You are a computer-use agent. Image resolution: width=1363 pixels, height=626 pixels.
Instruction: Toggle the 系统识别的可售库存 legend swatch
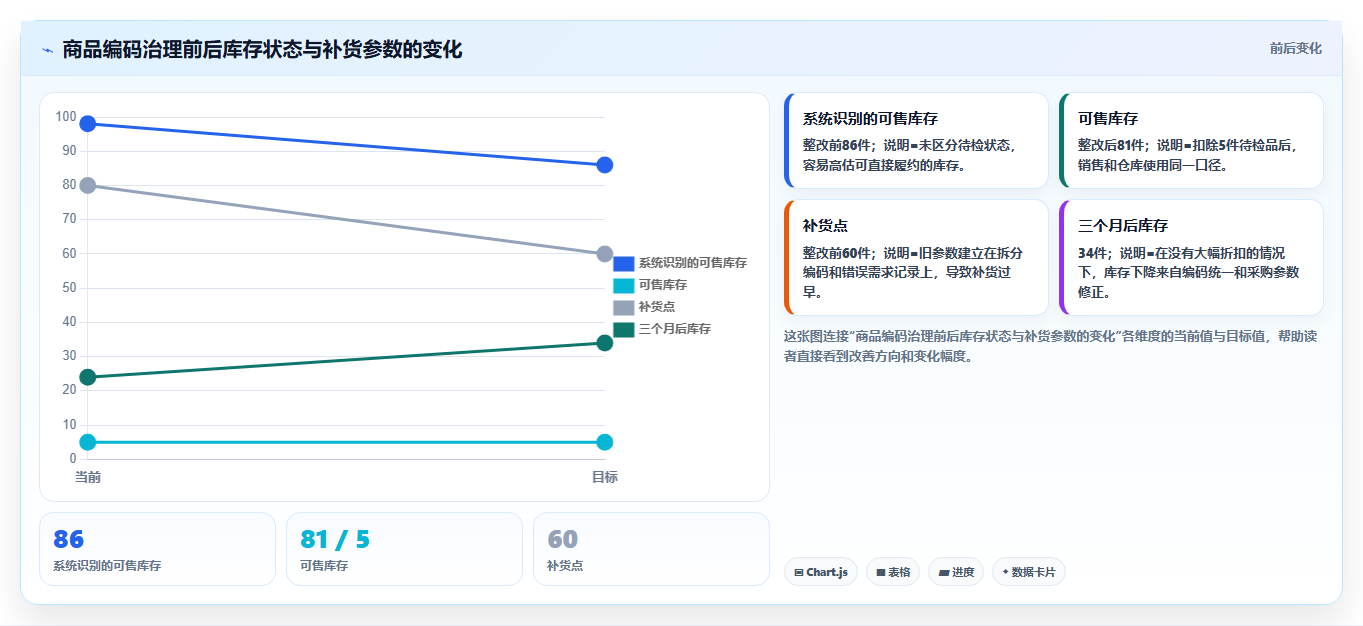(x=623, y=263)
